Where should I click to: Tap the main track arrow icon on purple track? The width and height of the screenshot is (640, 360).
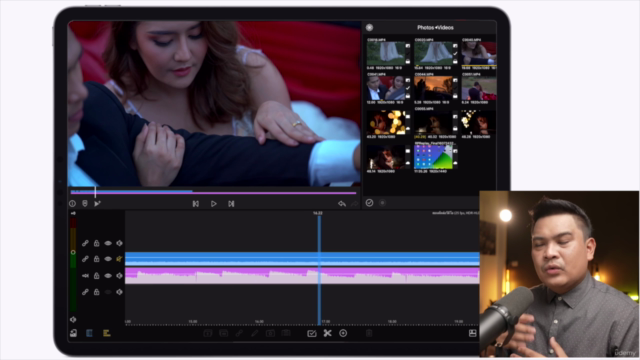85,276
